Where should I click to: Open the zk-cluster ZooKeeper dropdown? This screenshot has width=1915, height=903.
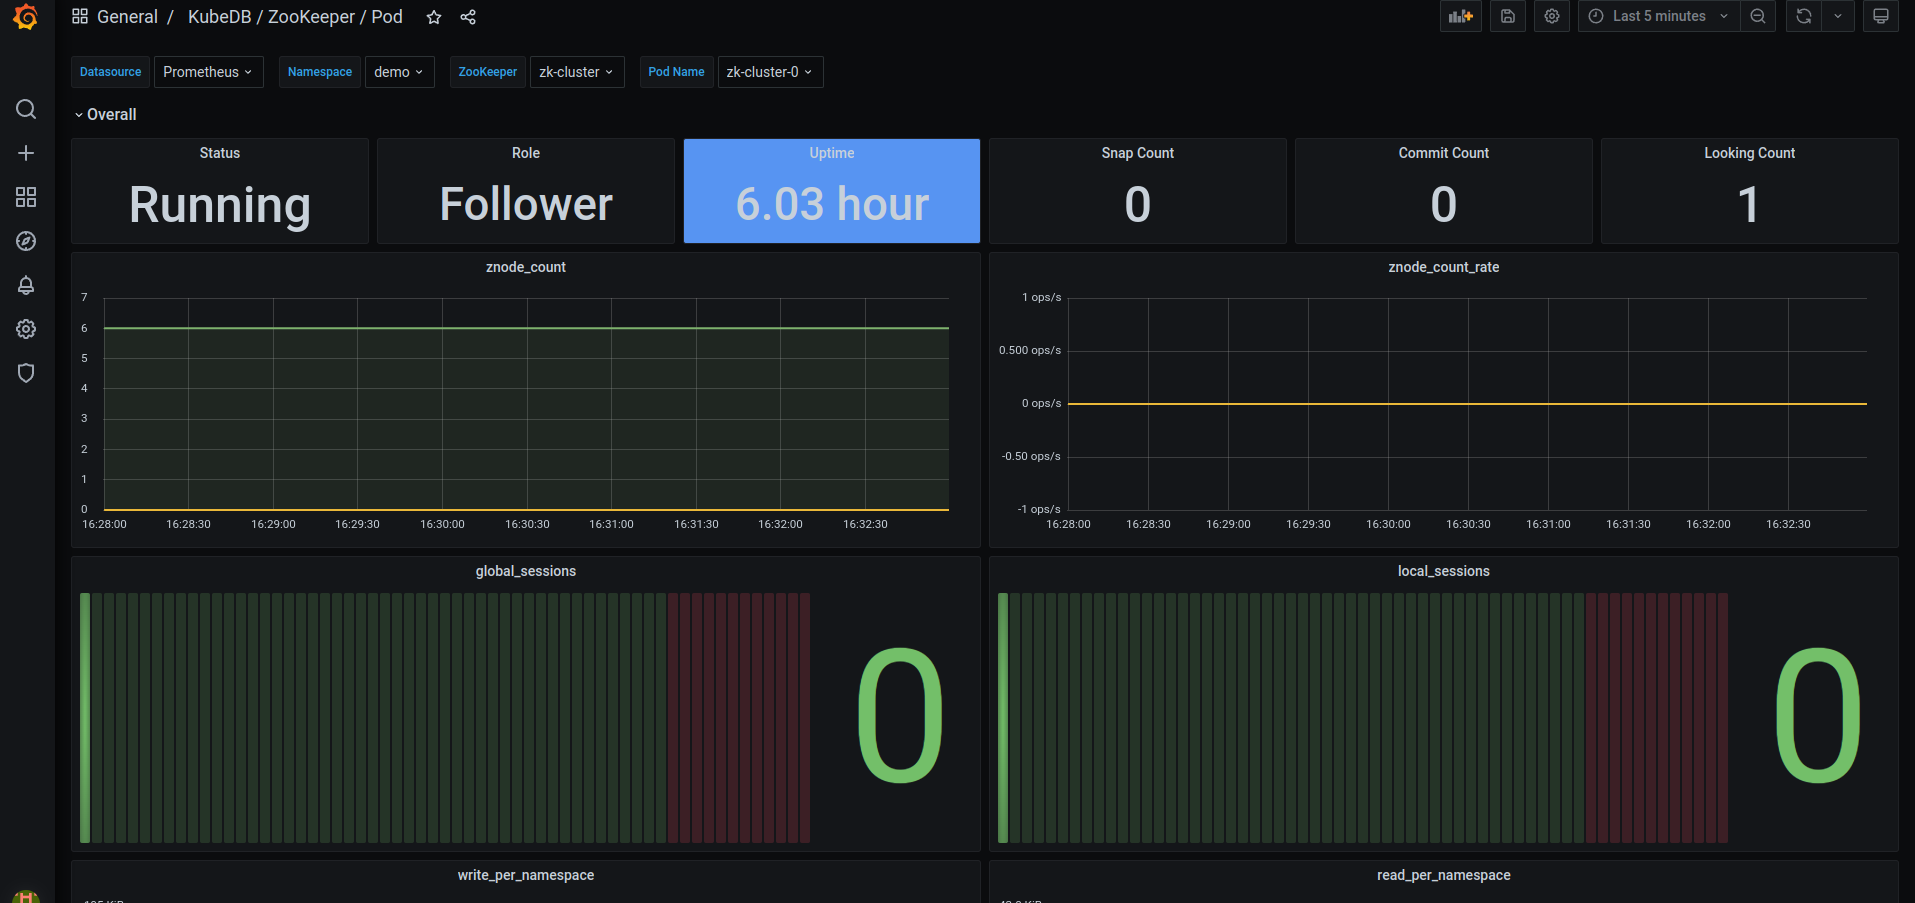click(x=577, y=72)
